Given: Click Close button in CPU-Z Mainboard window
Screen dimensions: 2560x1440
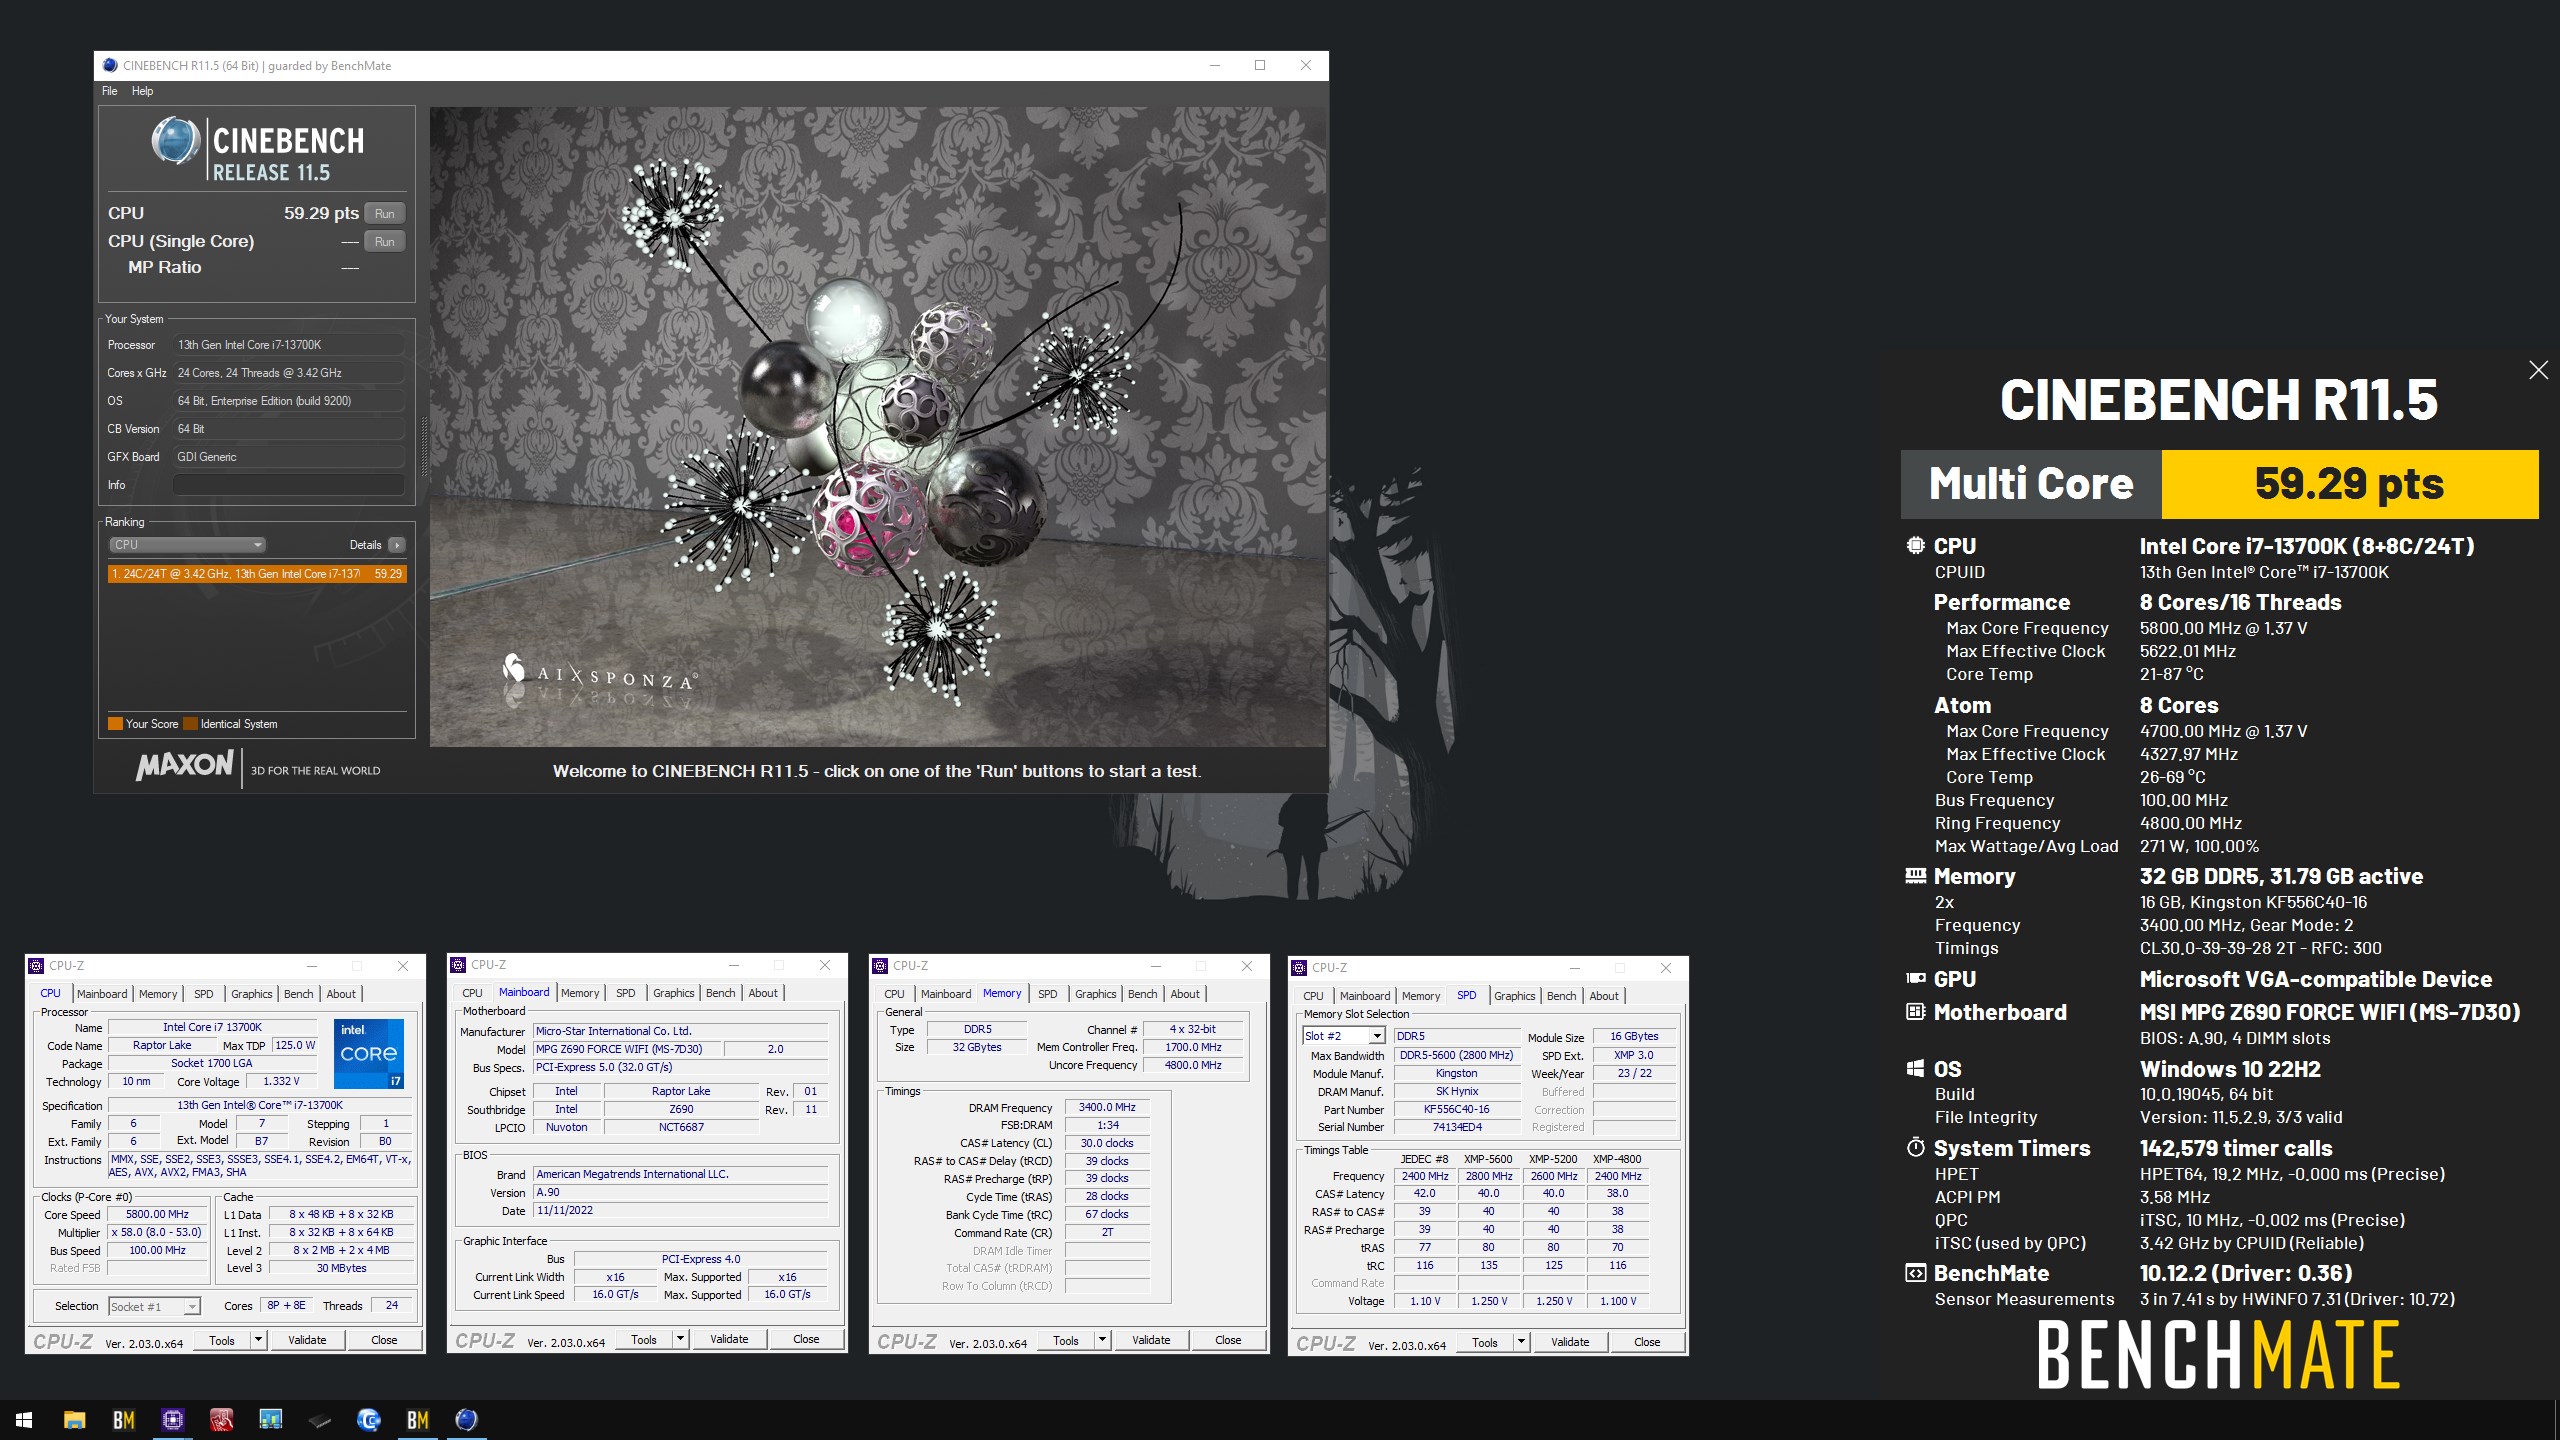Looking at the screenshot, I should point(806,1339).
